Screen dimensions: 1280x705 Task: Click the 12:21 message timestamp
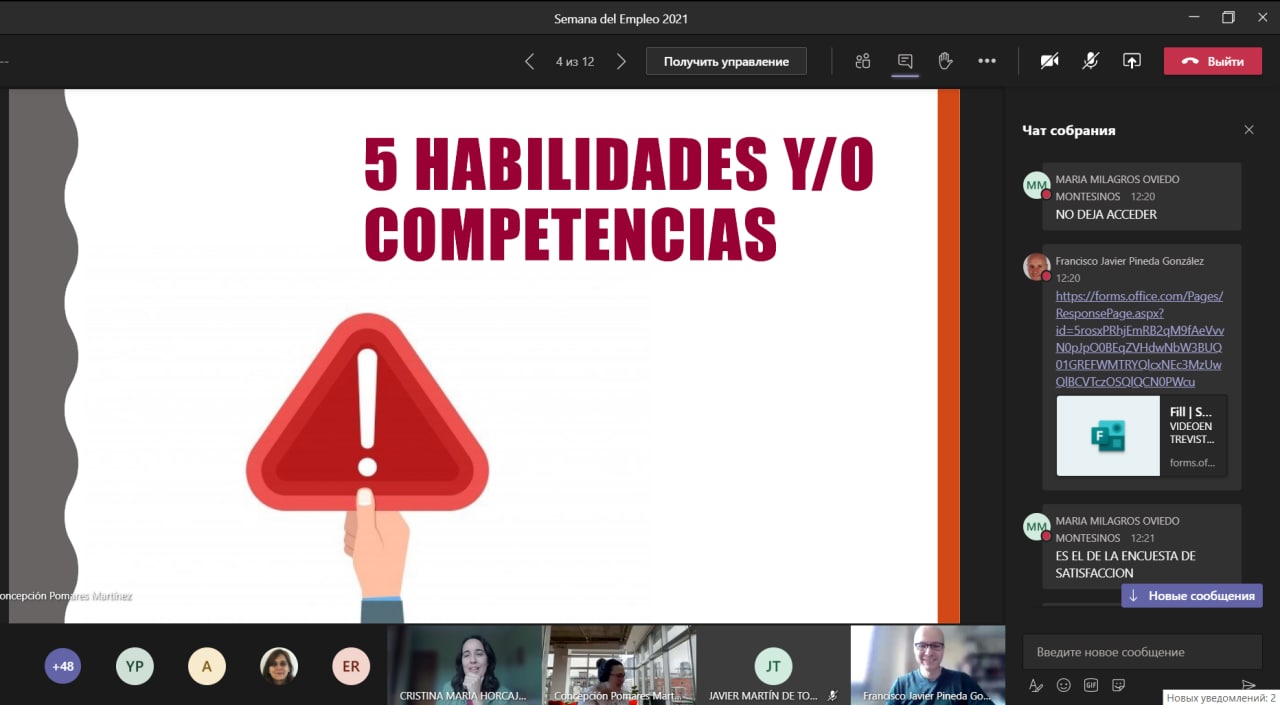point(1143,538)
